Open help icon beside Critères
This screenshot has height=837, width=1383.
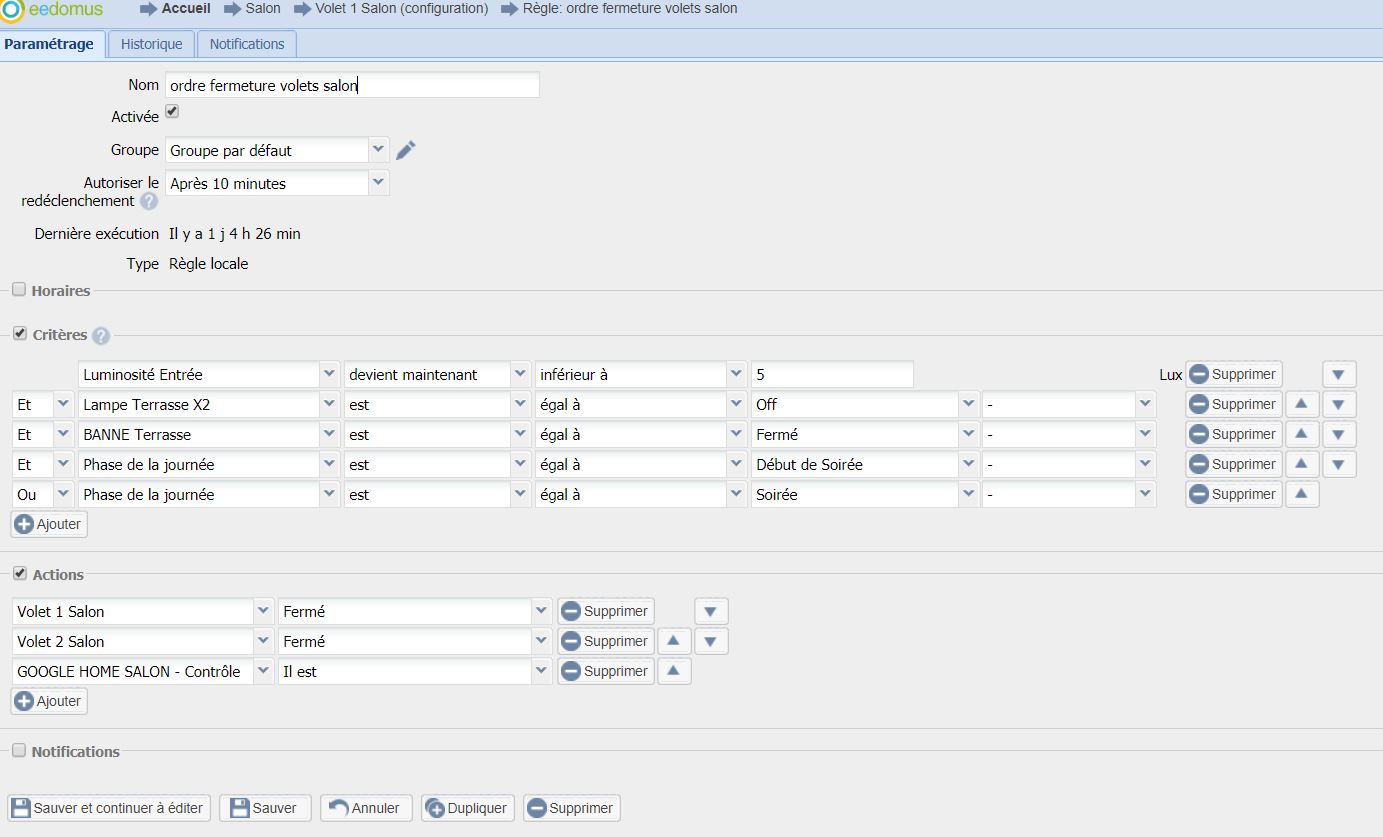coord(101,336)
